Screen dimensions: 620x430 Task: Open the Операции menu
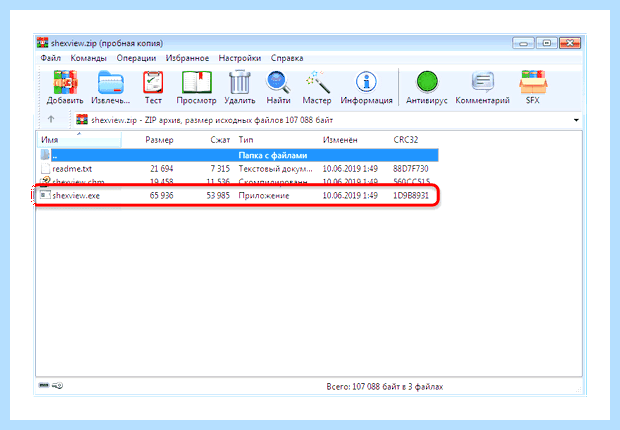(136, 58)
